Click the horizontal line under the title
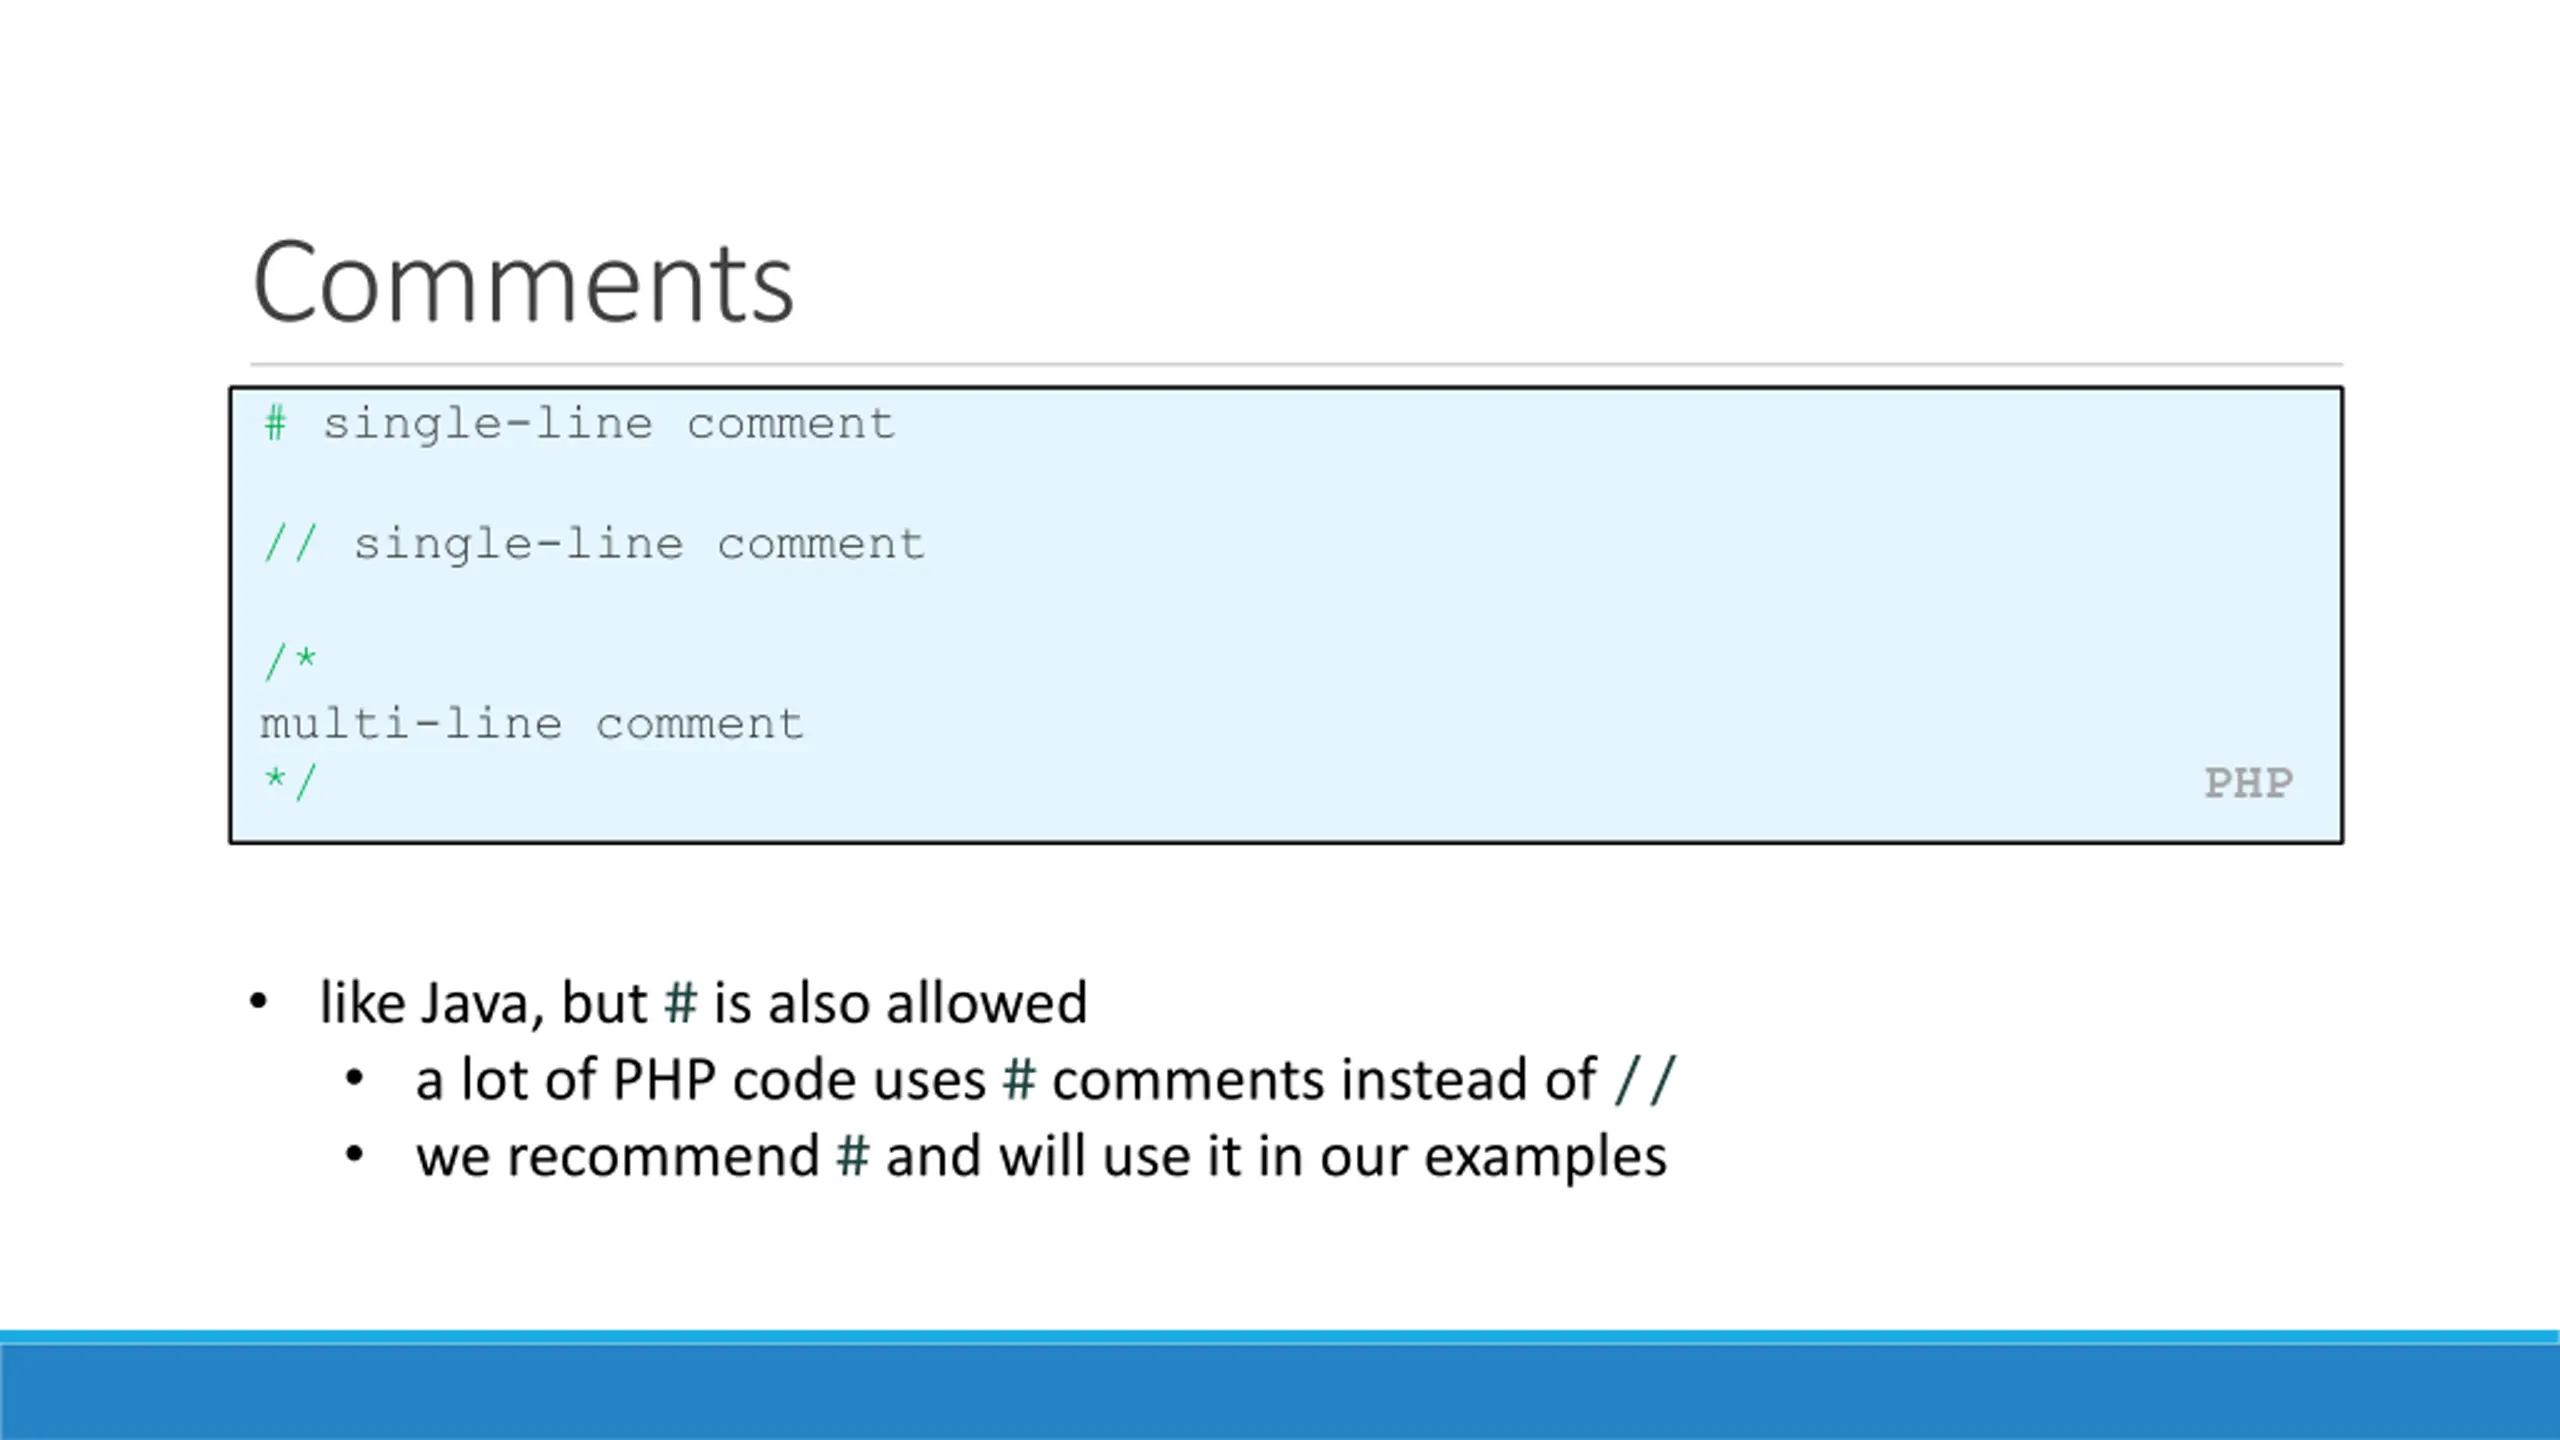The width and height of the screenshot is (2560, 1440). click(x=1296, y=364)
